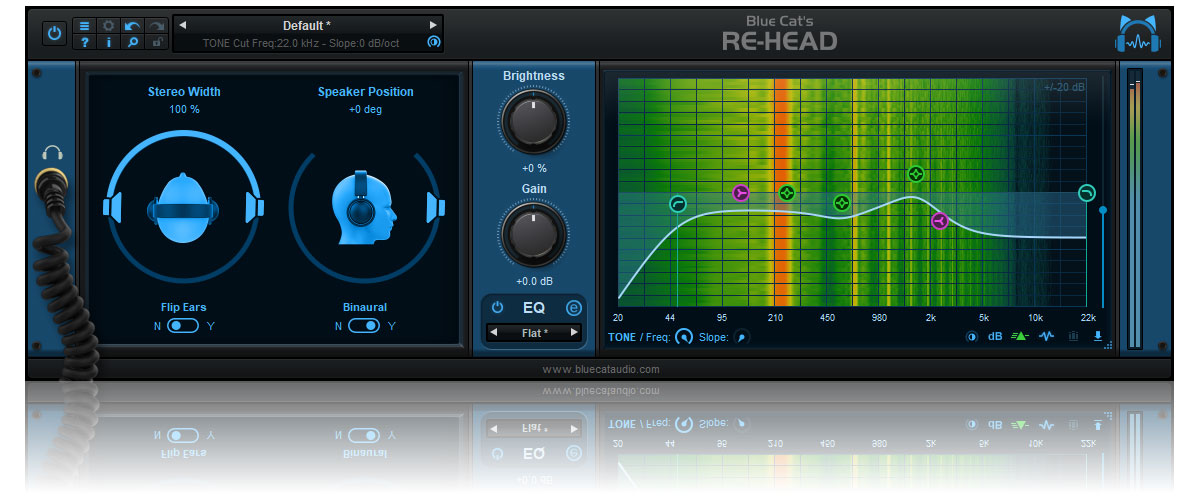The image size is (1200, 500).
Task: Select the first green peak filter node
Action: [787, 193]
